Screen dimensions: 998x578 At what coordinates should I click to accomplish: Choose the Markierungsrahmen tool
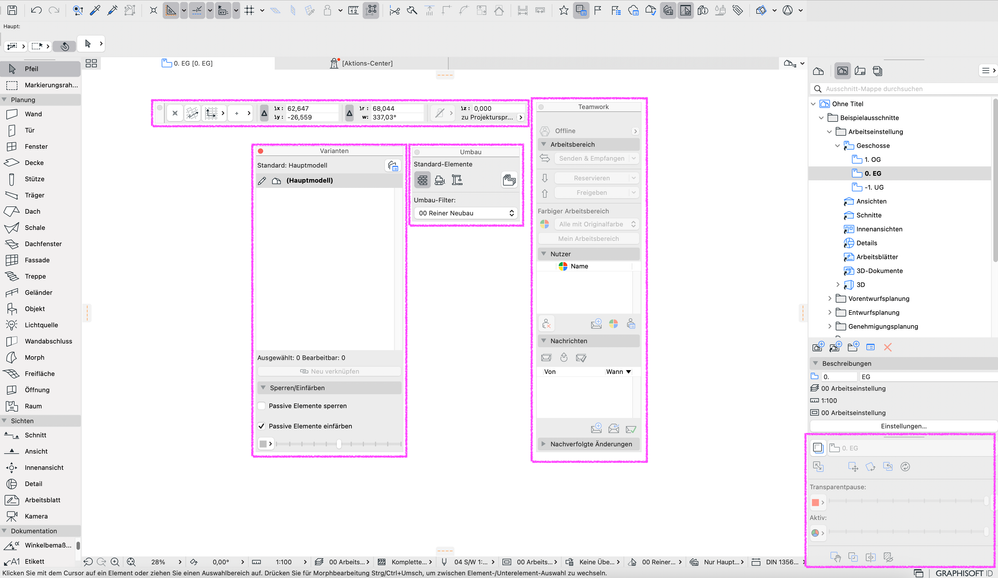pos(40,85)
